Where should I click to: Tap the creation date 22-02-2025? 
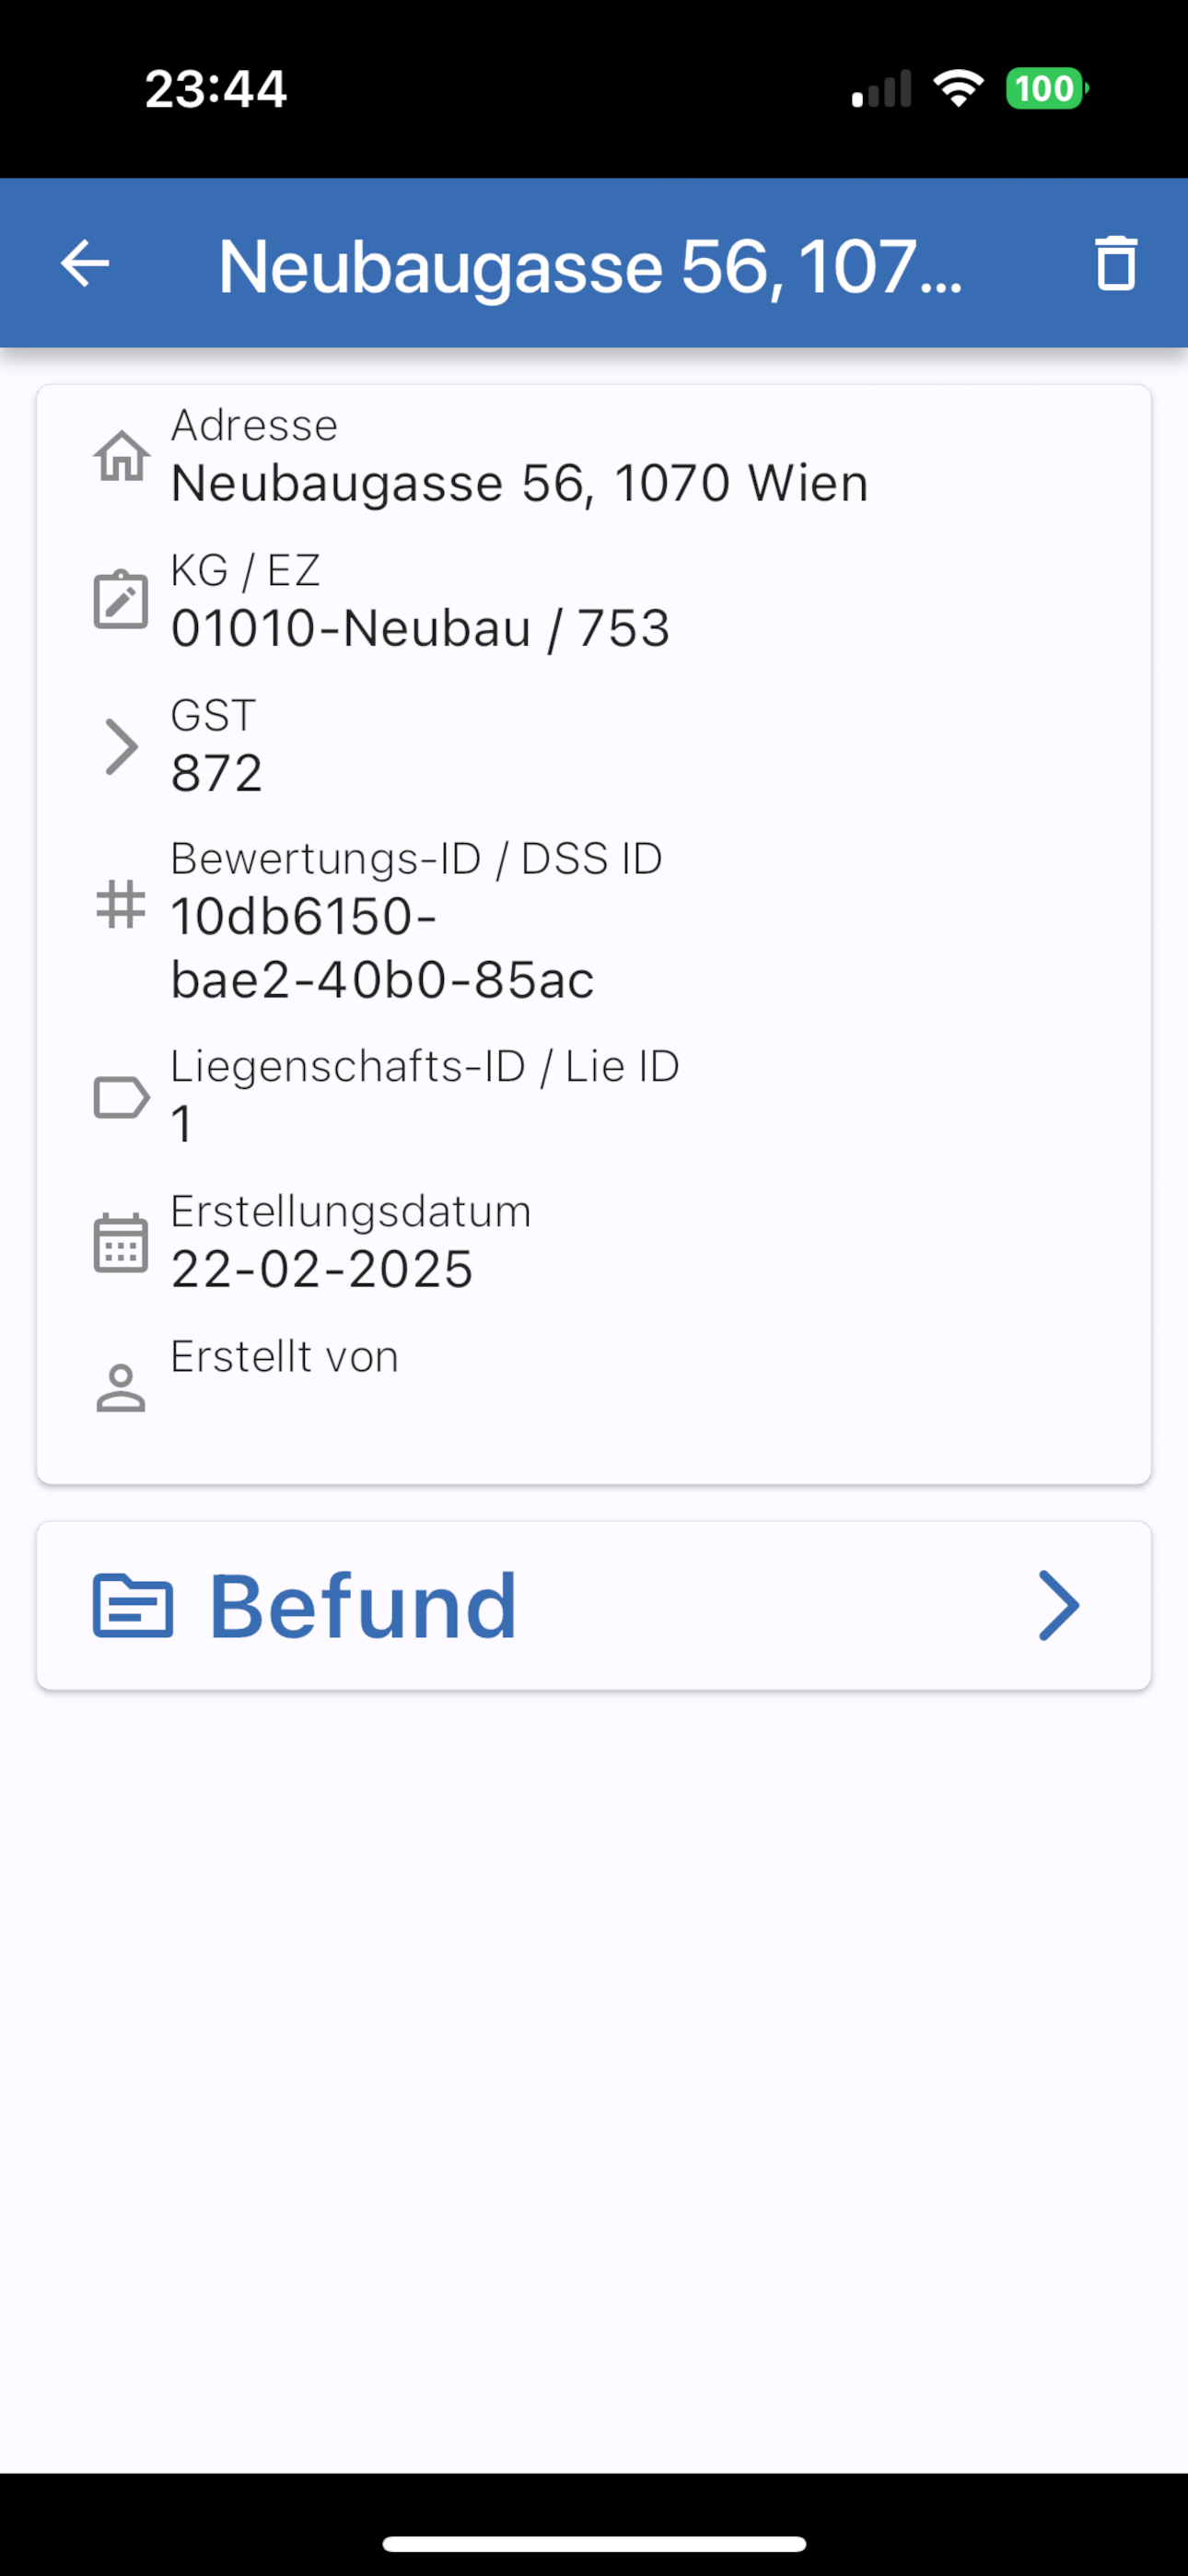coord(321,1269)
